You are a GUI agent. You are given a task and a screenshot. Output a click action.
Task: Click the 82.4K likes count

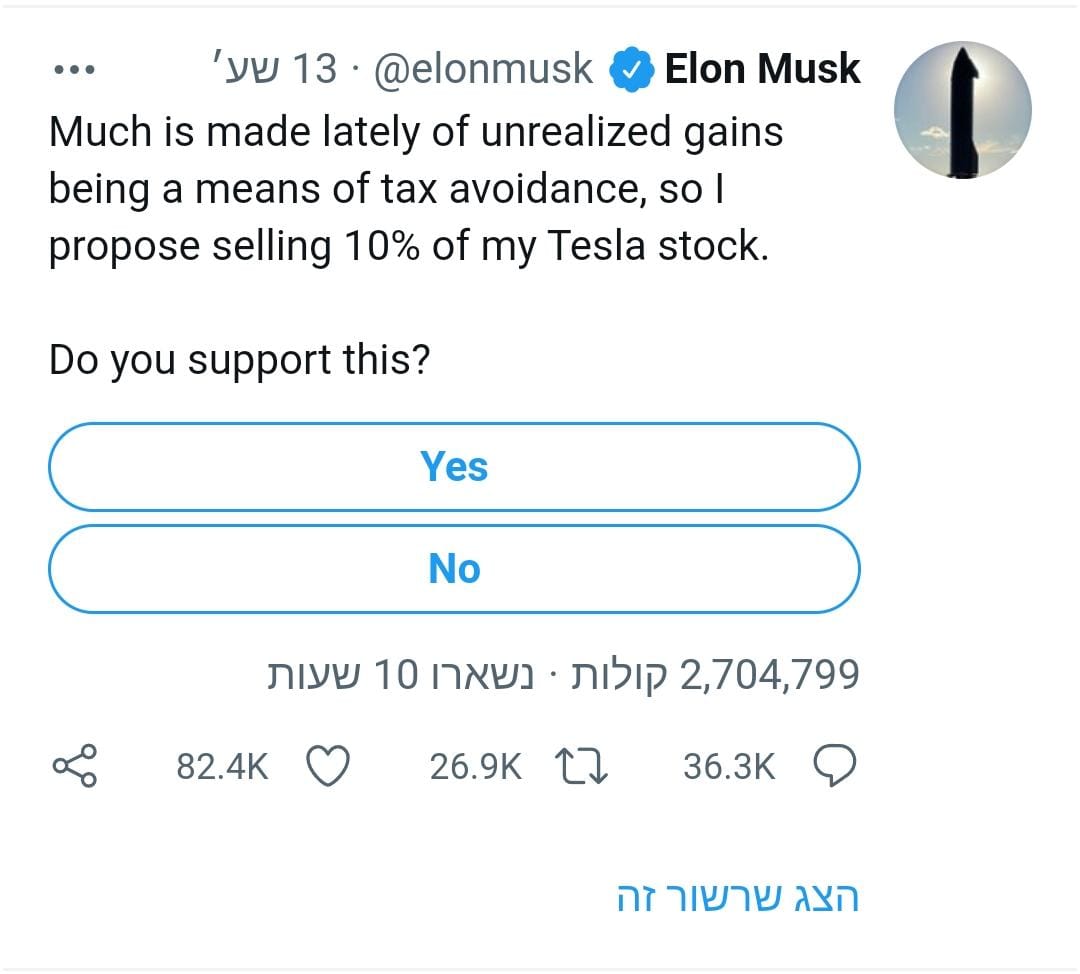pyautogui.click(x=222, y=767)
